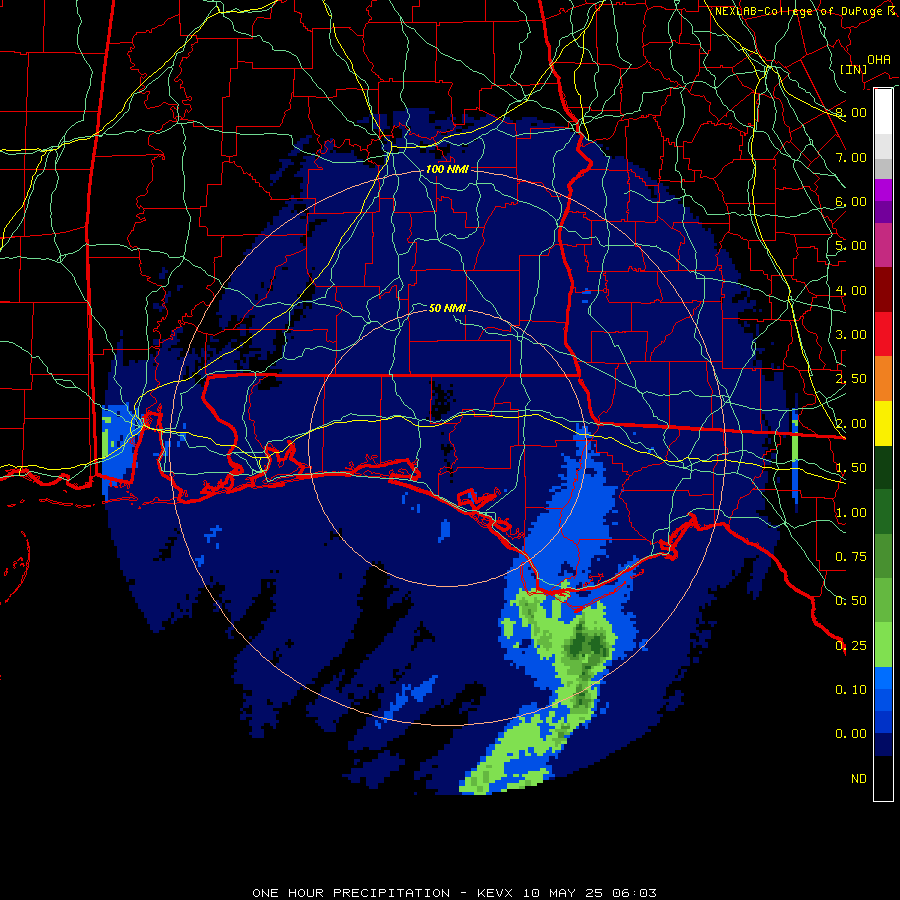Image resolution: width=900 pixels, height=900 pixels.
Task: Click the lime green swatch above 0.25
Action: point(883,645)
